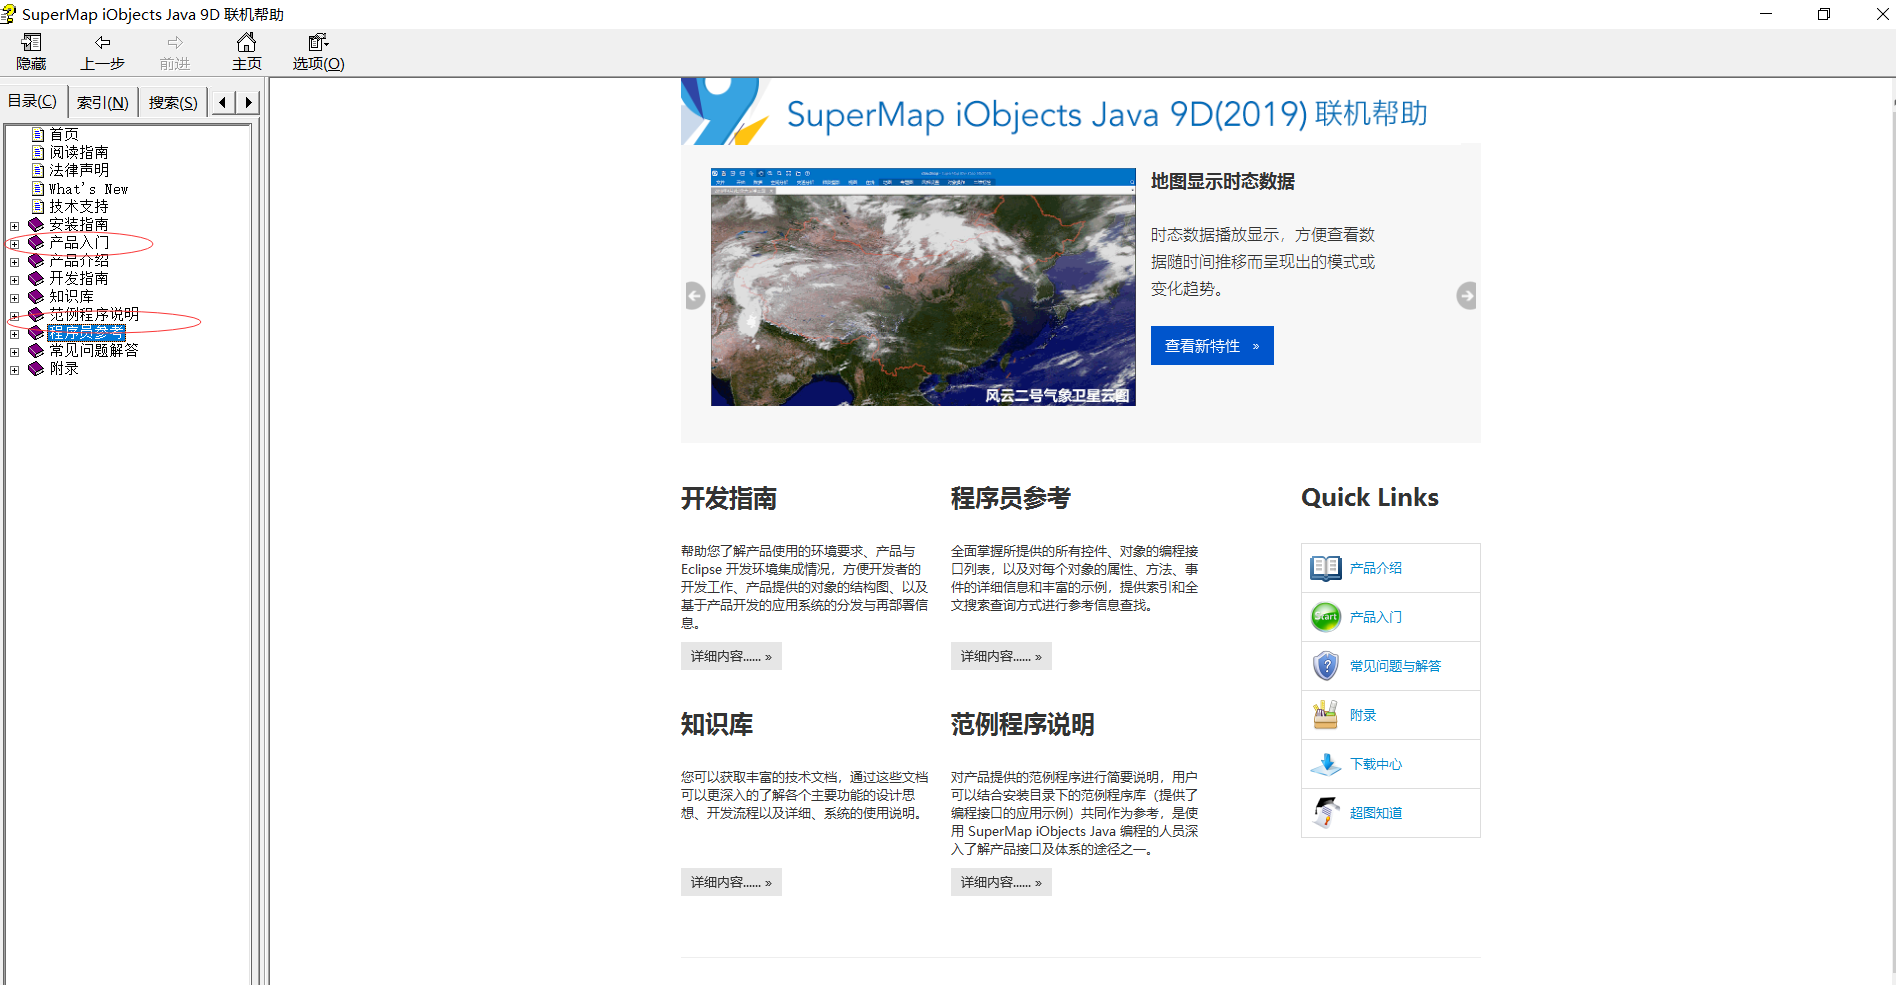The image size is (1896, 985).
Task: Click the Hide (隐藏) toolbar icon
Action: [x=31, y=42]
